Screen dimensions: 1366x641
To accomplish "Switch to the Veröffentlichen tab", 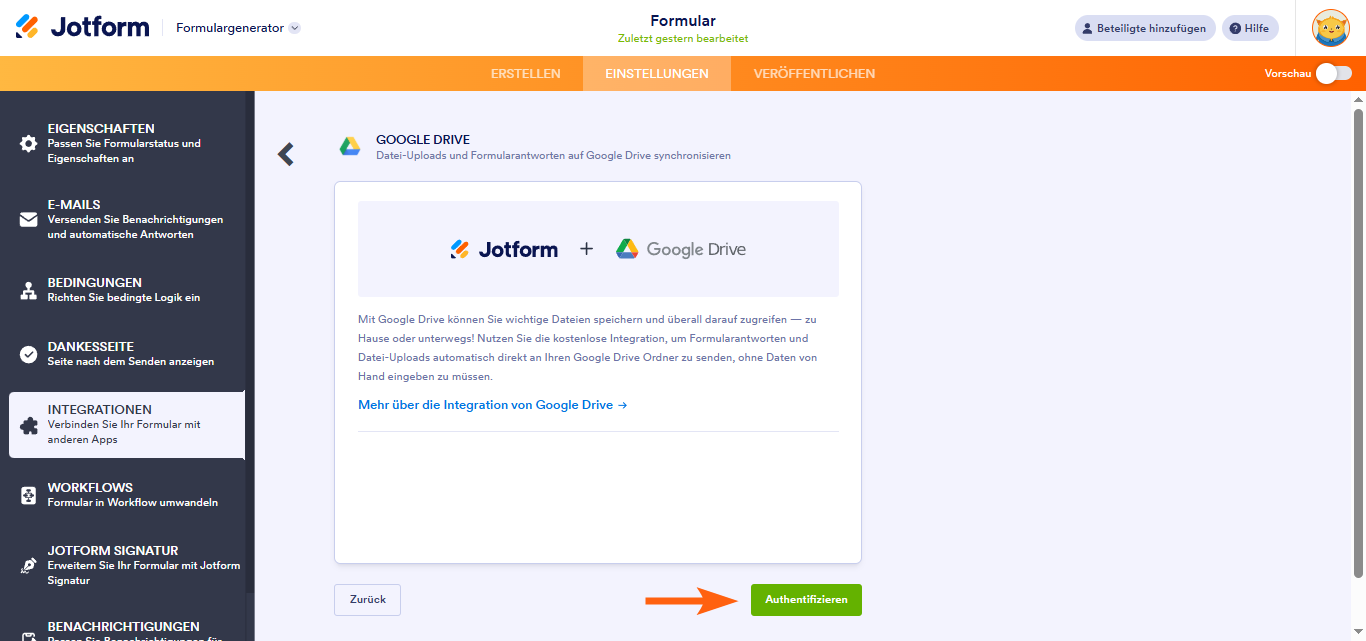I will pyautogui.click(x=814, y=73).
